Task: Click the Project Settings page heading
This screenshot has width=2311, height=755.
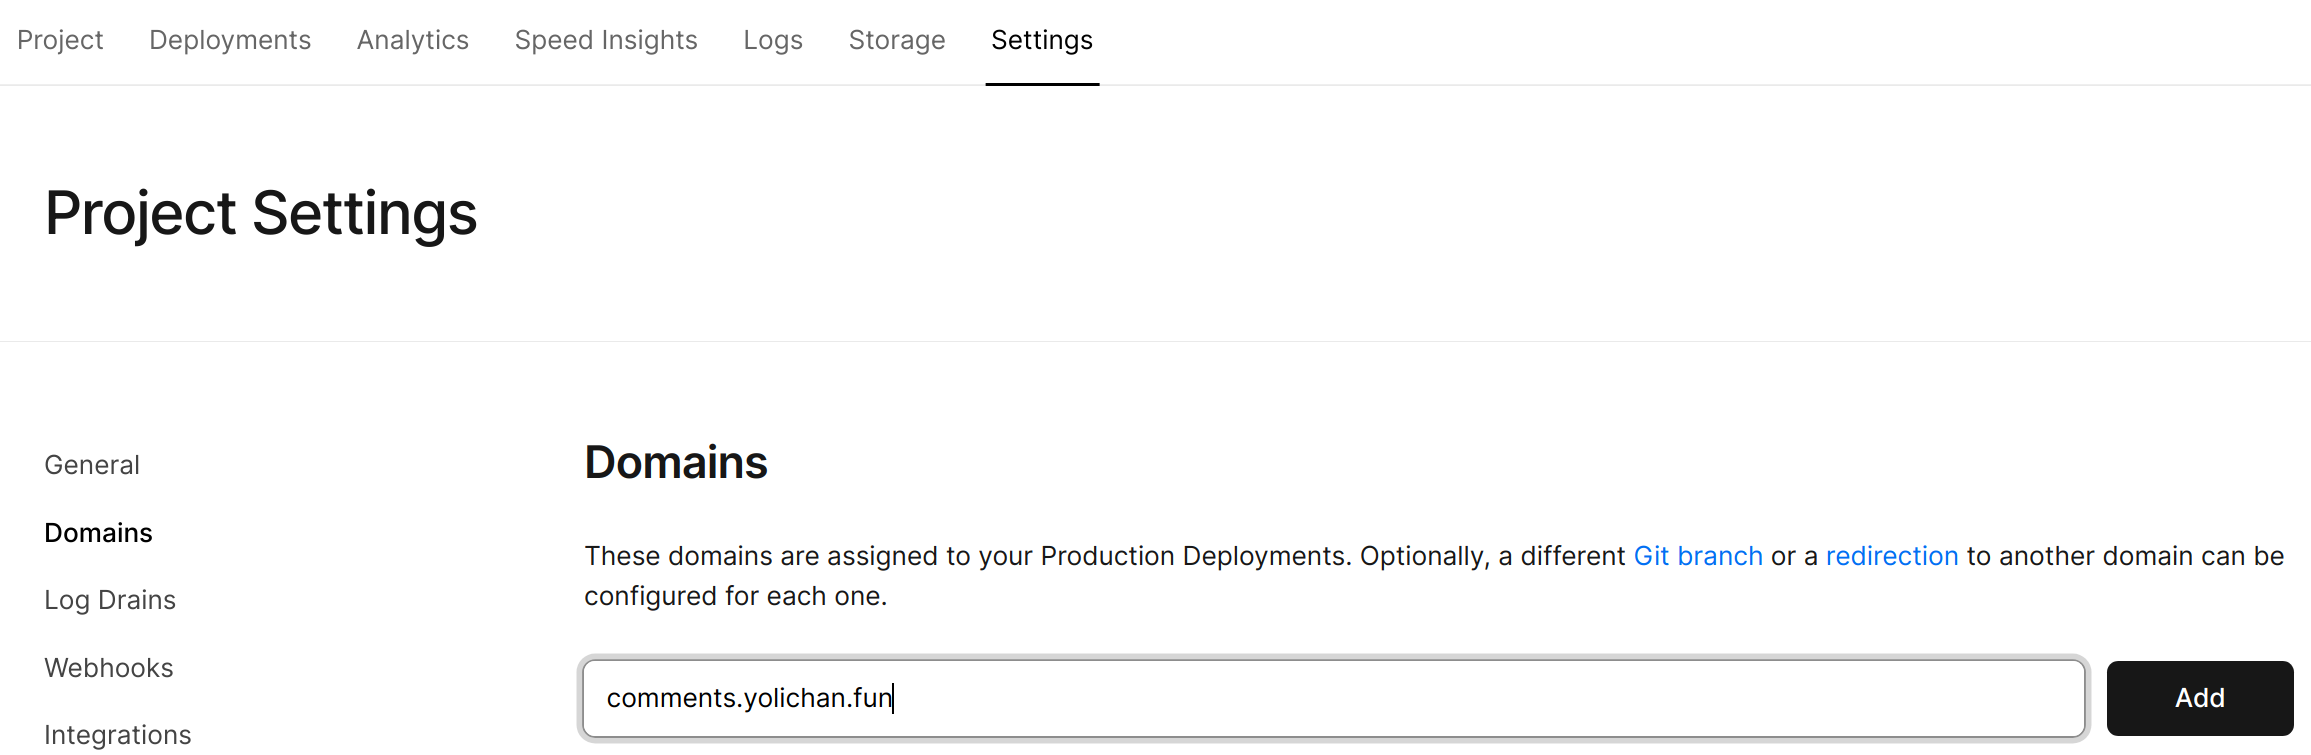Action: coord(261,213)
